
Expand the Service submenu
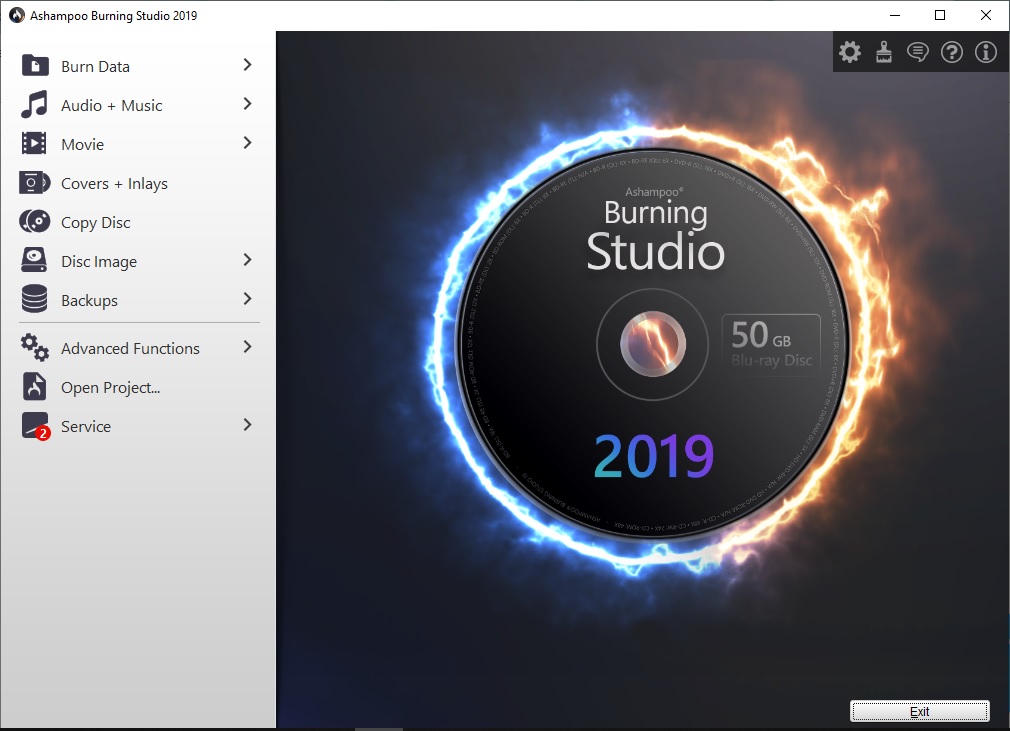coord(248,425)
